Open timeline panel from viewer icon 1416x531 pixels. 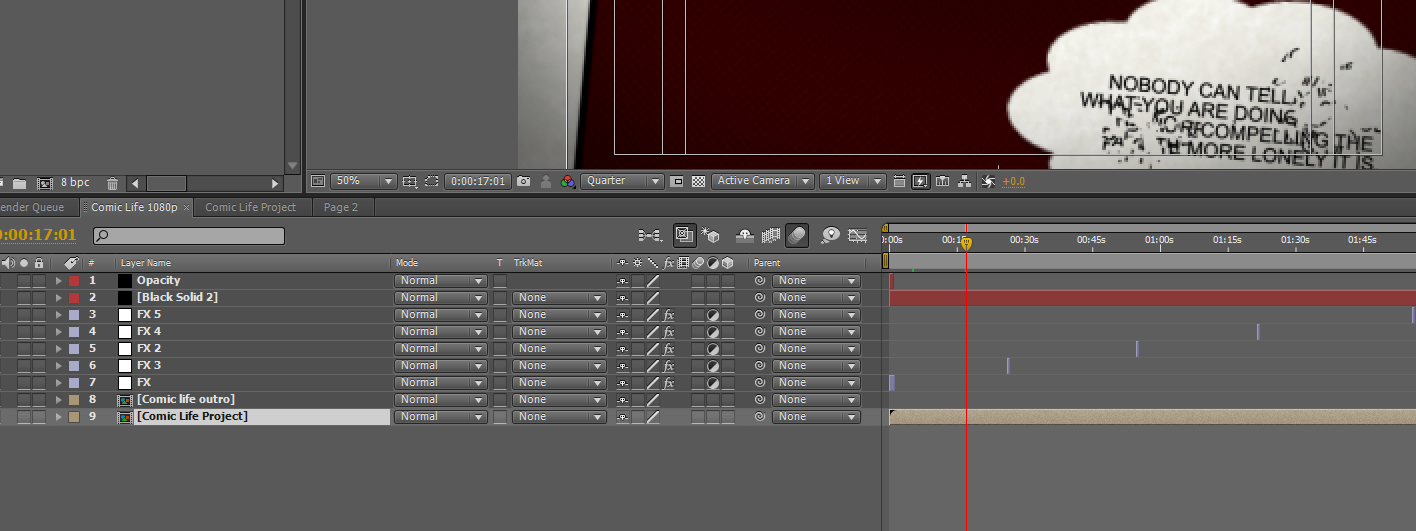point(941,181)
